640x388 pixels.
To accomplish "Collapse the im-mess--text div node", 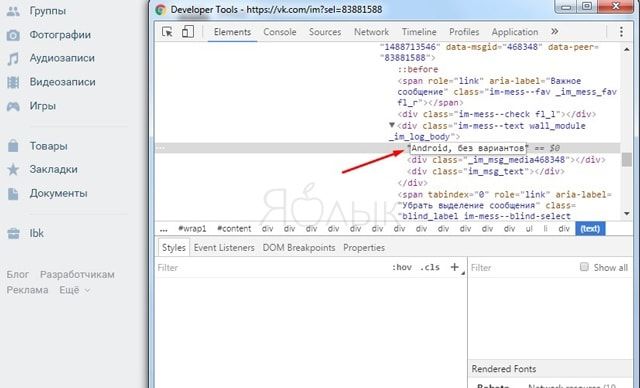I will (x=391, y=125).
